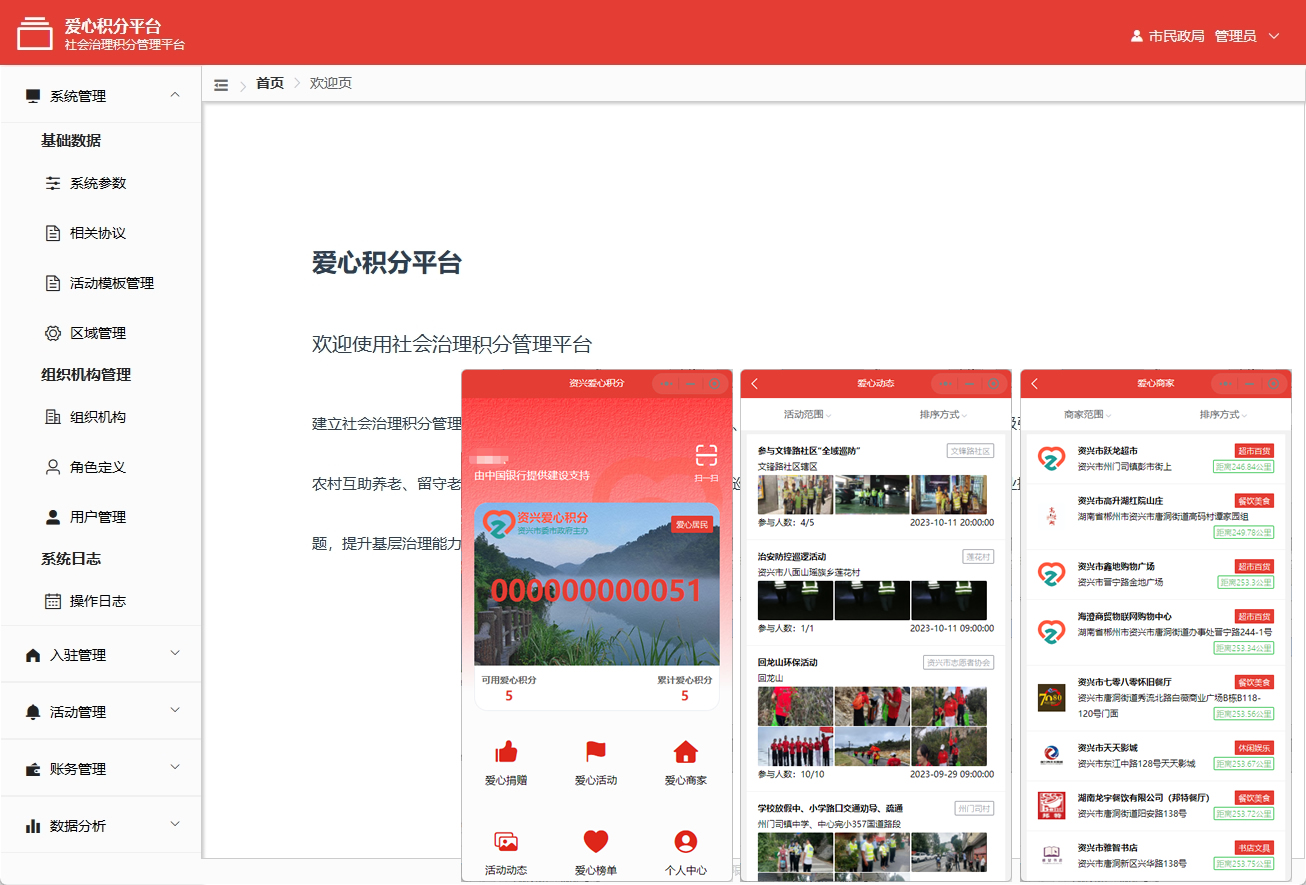
Task: Open 相关协议 in the sidebar
Action: (x=100, y=233)
